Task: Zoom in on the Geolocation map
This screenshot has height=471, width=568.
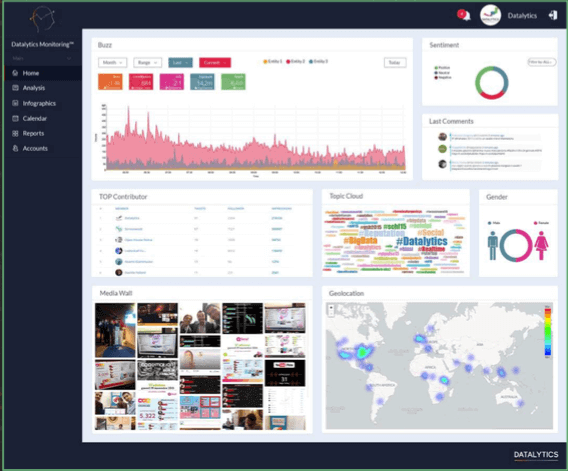Action: (331, 308)
